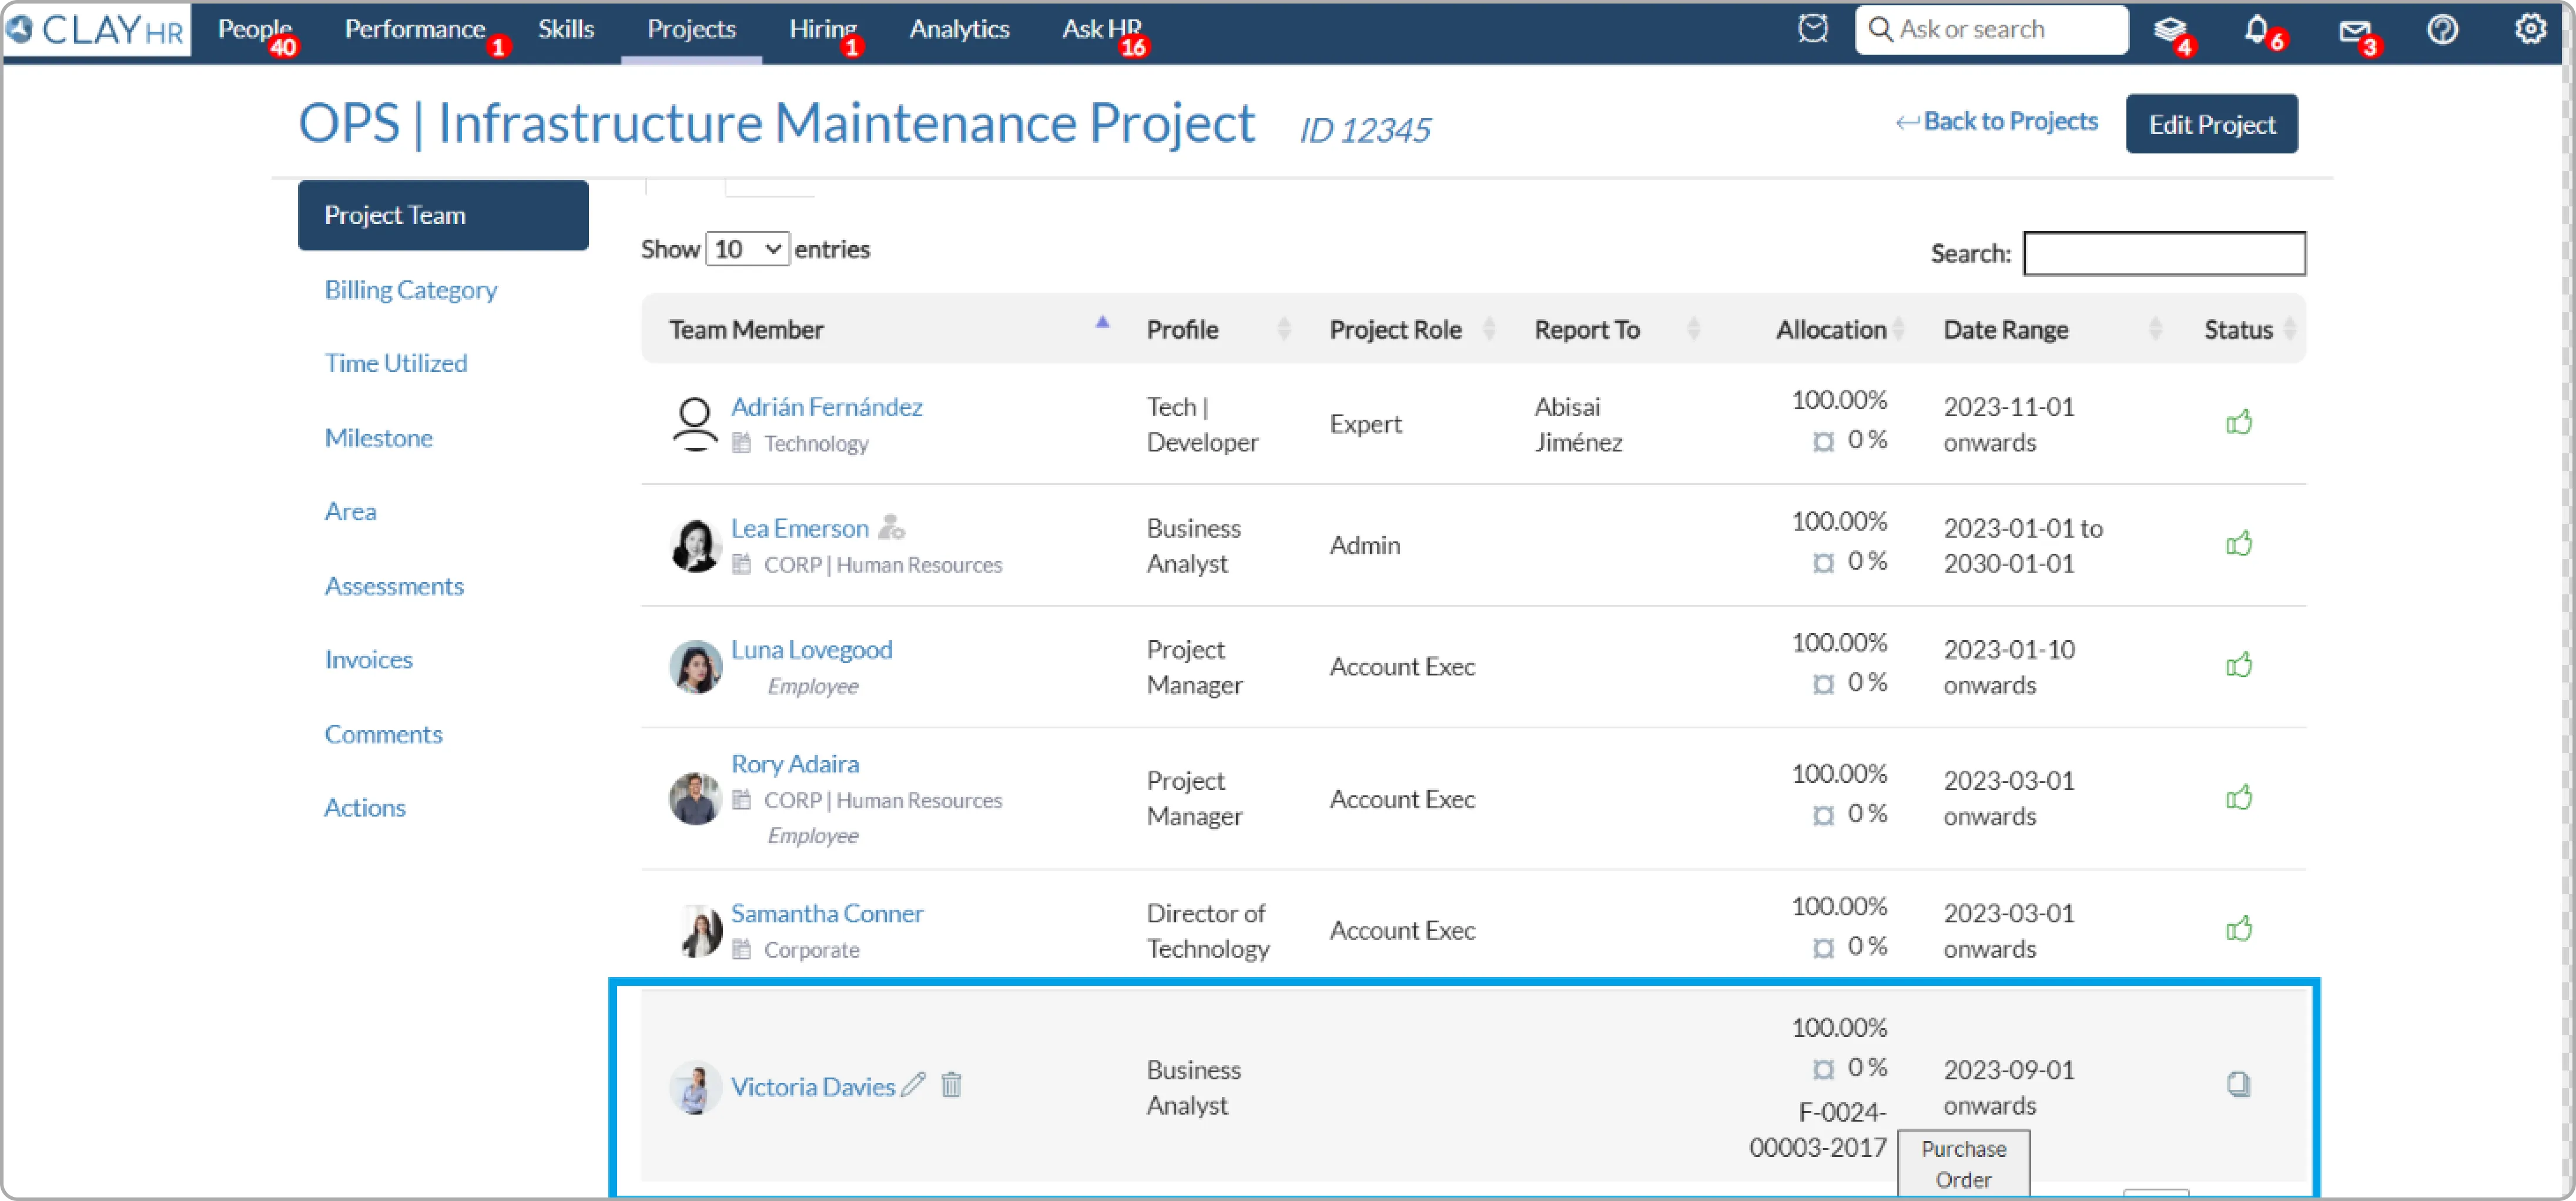
Task: Click thumbs-up status for Adrián Fernández
Action: [x=2238, y=423]
